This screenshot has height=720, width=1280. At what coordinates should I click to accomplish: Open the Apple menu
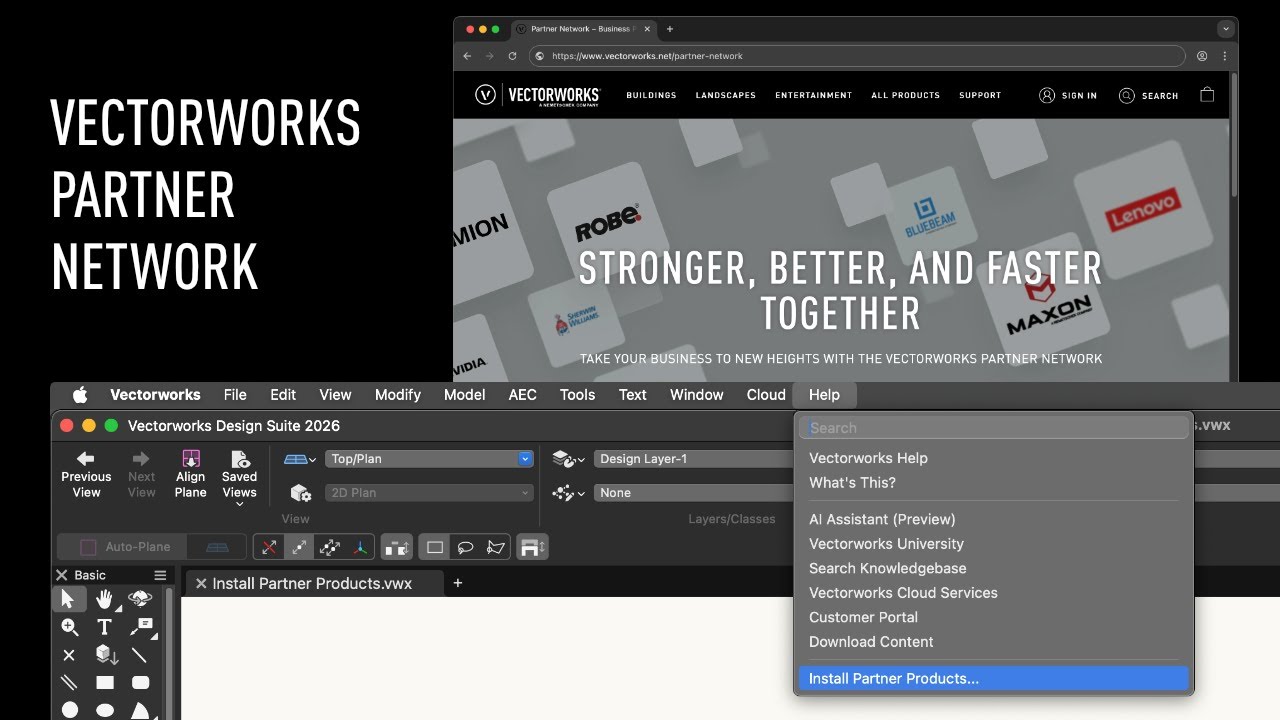80,395
